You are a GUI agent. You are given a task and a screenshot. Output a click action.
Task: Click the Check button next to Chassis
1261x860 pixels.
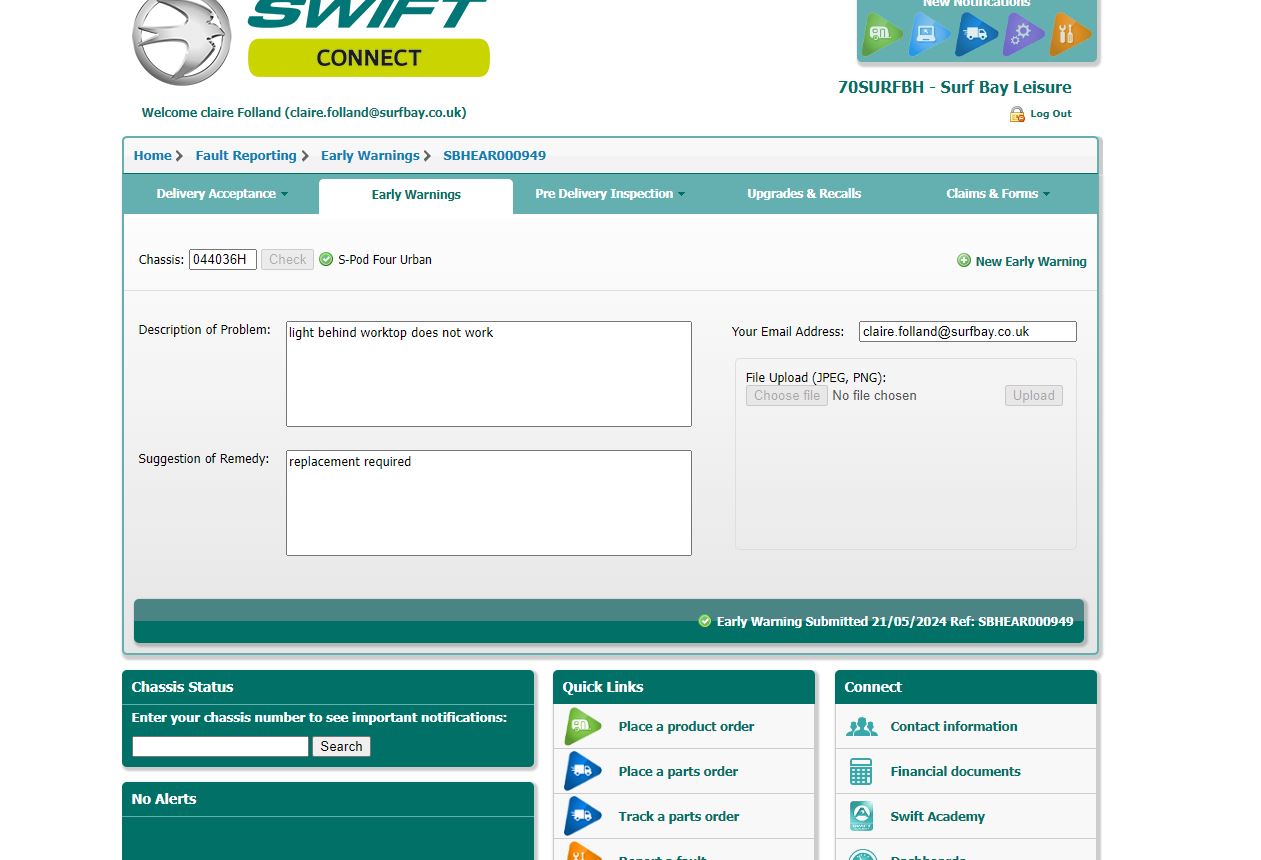[x=288, y=259]
